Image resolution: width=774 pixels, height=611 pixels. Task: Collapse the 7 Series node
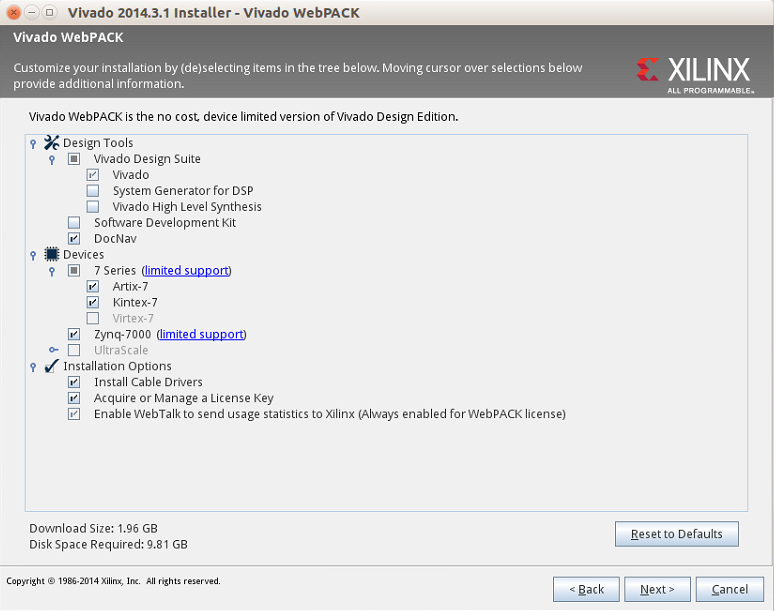coord(52,271)
